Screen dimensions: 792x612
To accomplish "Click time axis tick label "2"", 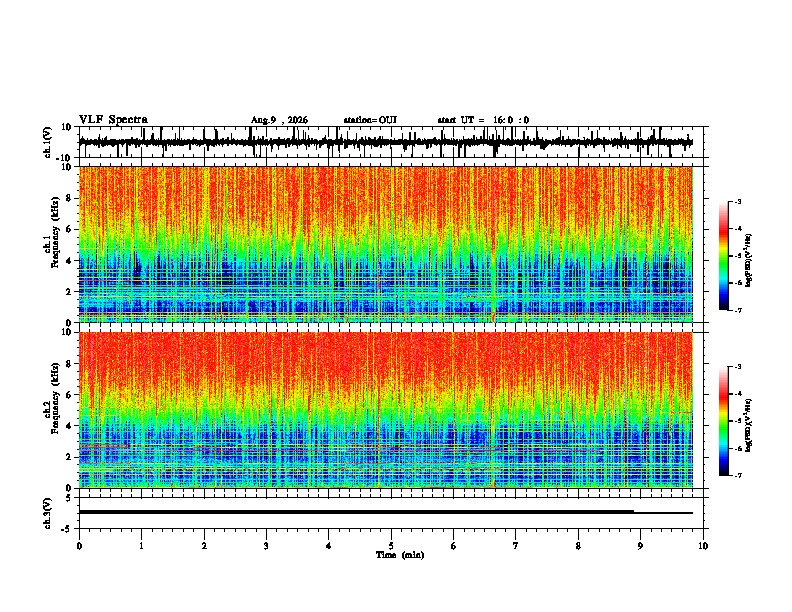I will pyautogui.click(x=204, y=546).
